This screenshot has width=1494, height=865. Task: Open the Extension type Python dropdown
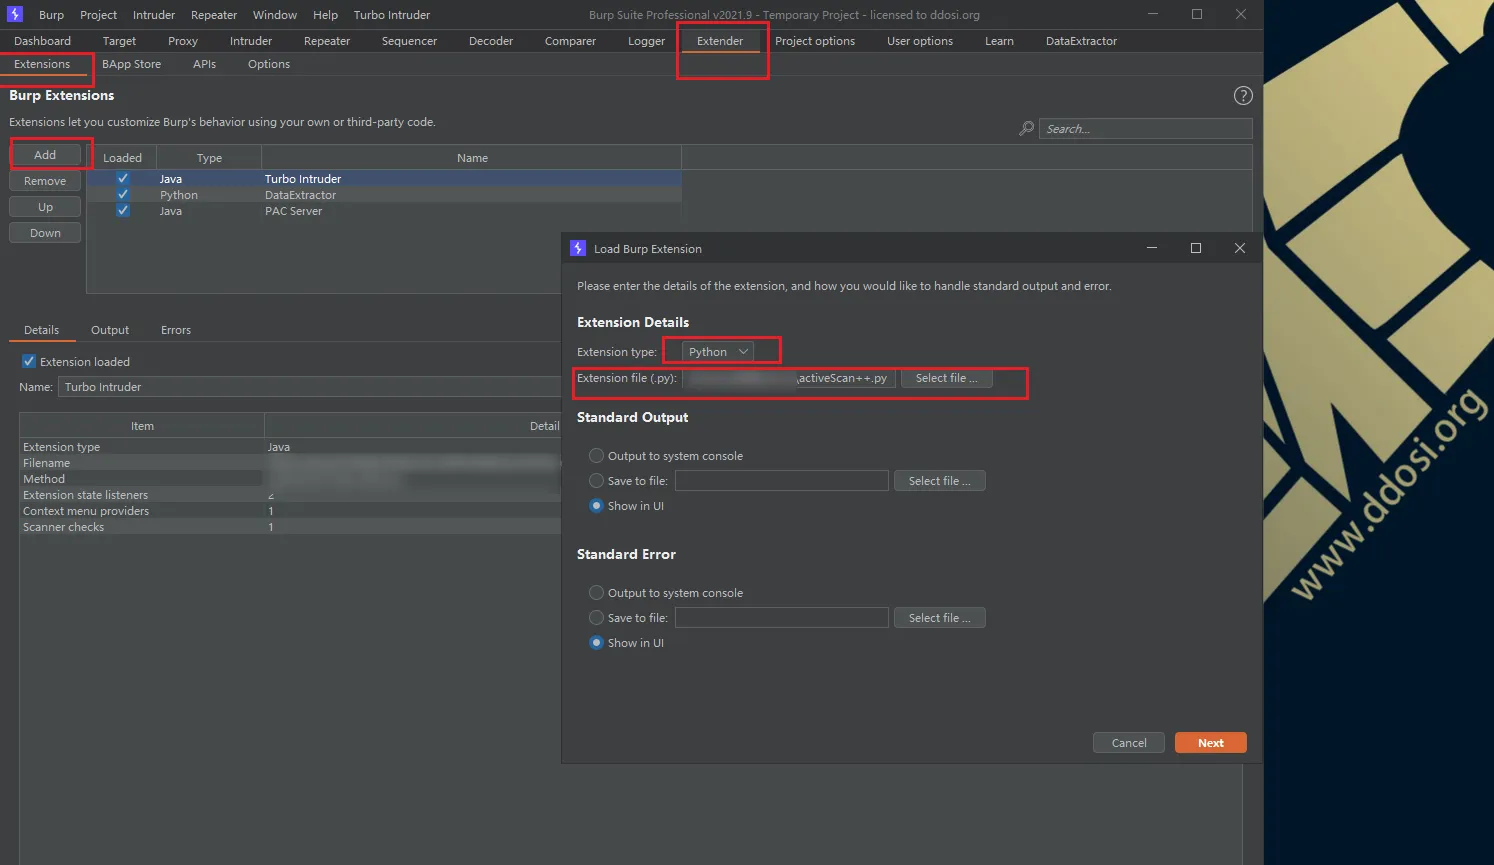(718, 352)
